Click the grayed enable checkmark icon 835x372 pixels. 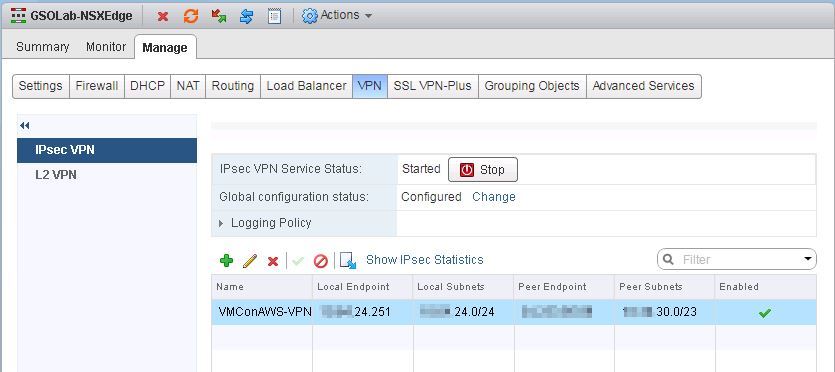pyautogui.click(x=298, y=261)
